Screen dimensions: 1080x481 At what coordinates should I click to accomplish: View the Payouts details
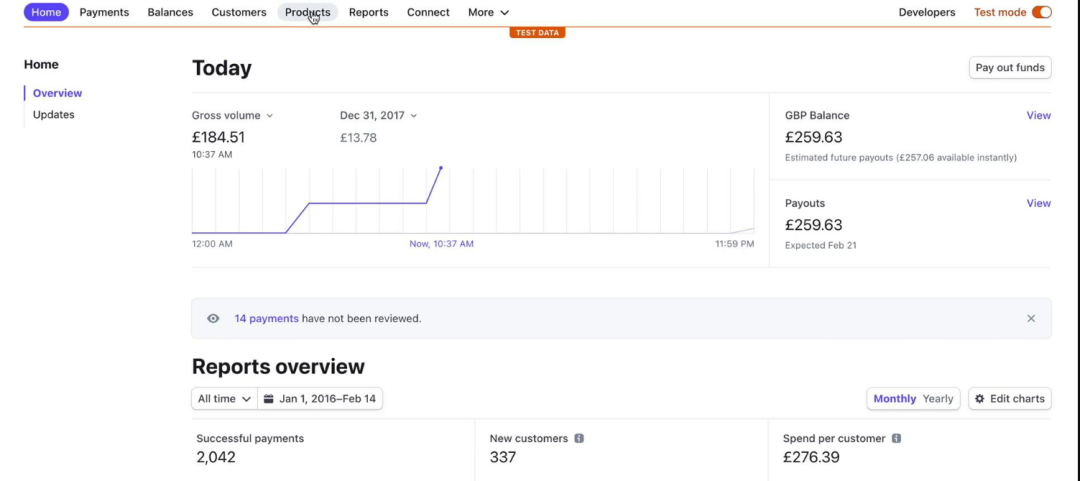pyautogui.click(x=1038, y=203)
